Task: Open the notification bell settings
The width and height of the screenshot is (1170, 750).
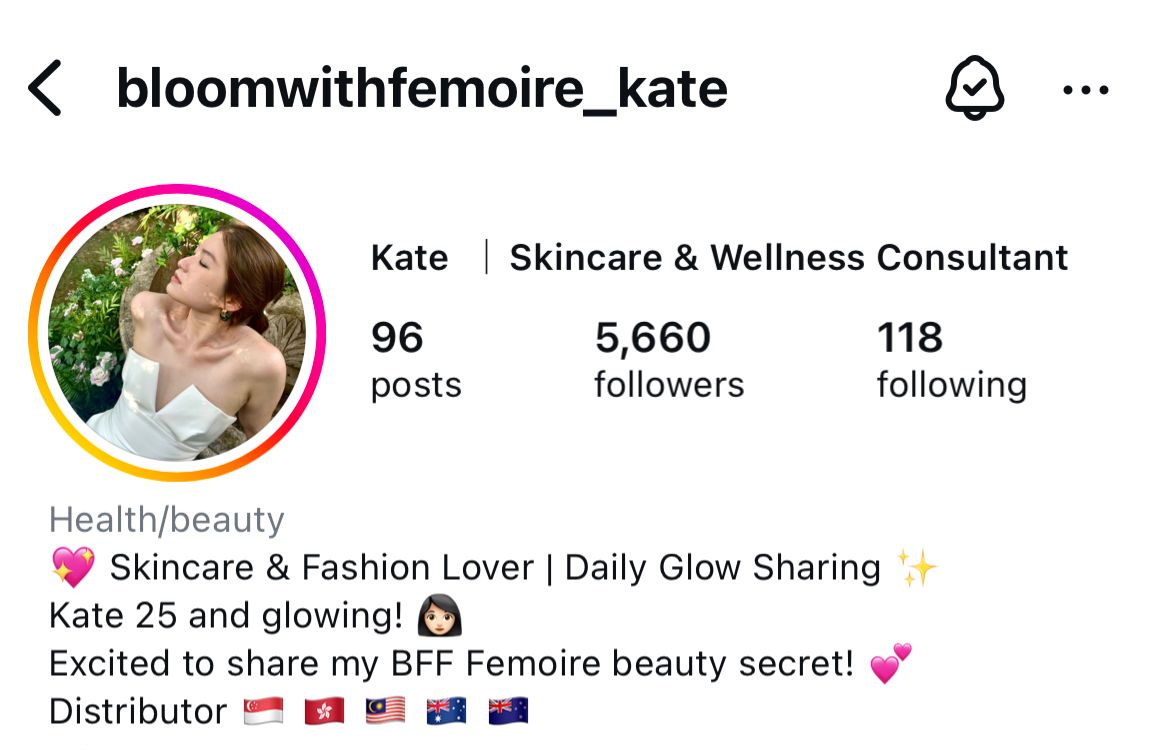Action: [975, 88]
